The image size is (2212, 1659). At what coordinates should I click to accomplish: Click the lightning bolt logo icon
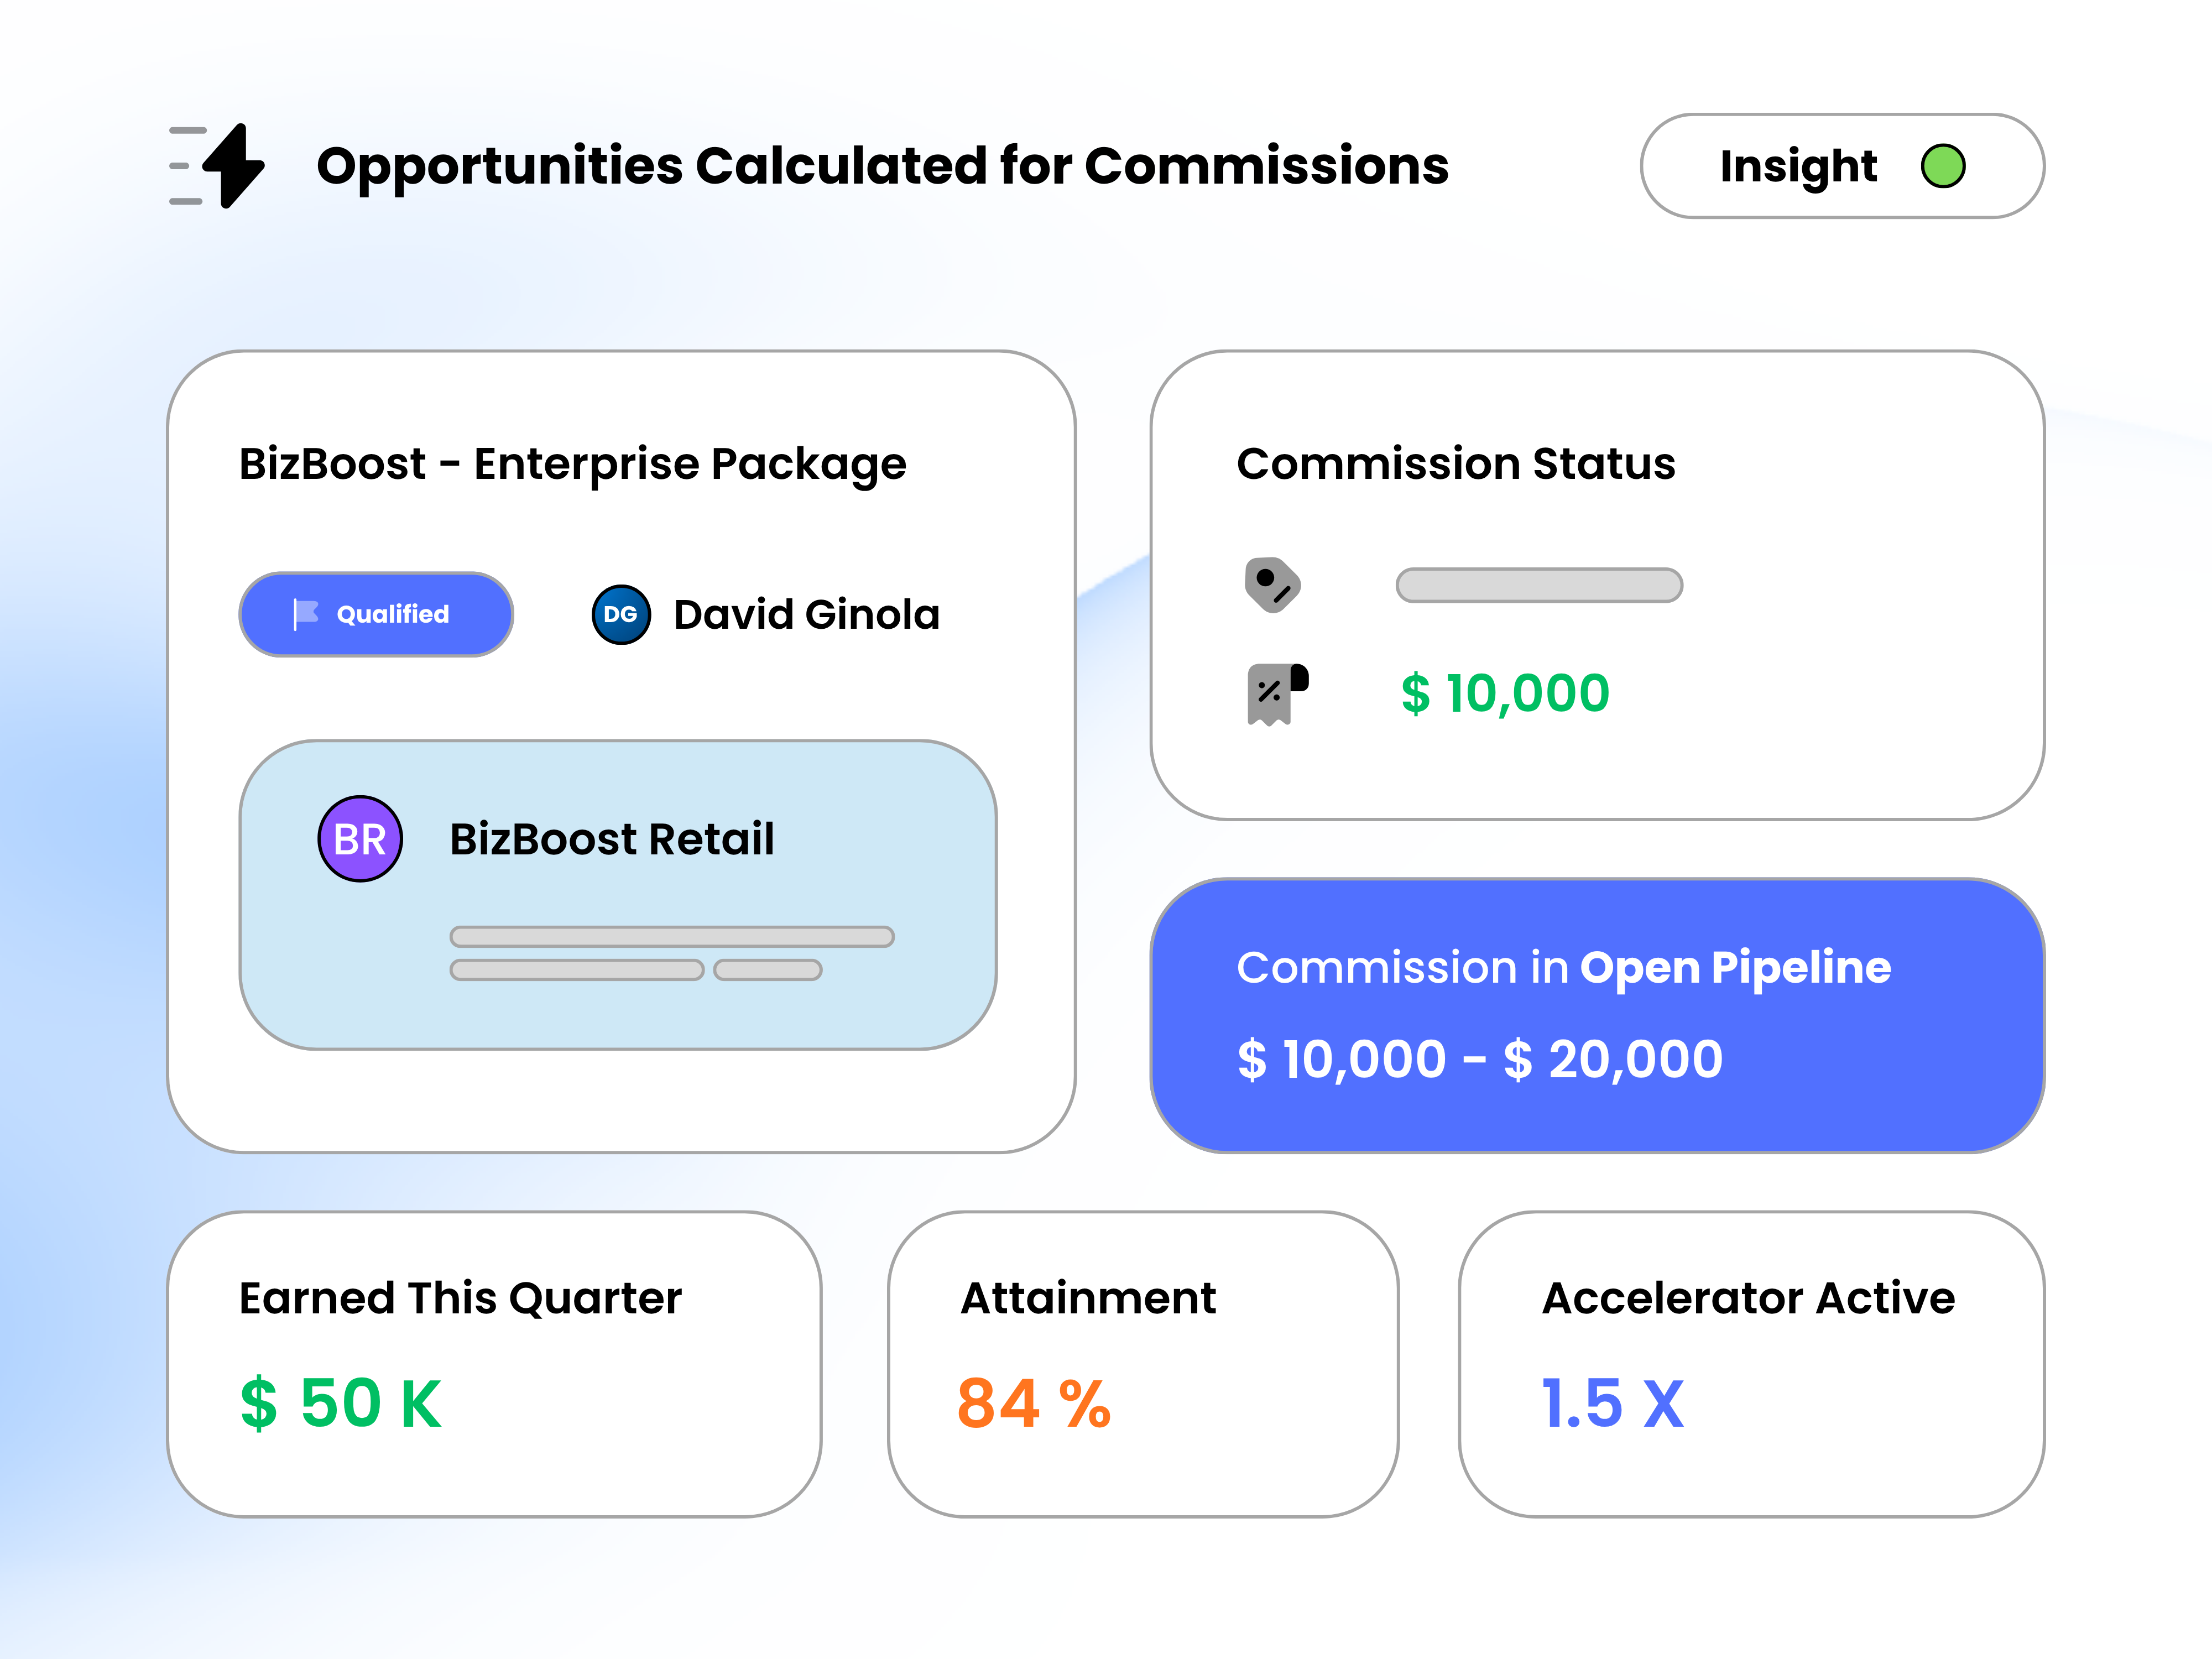232,166
